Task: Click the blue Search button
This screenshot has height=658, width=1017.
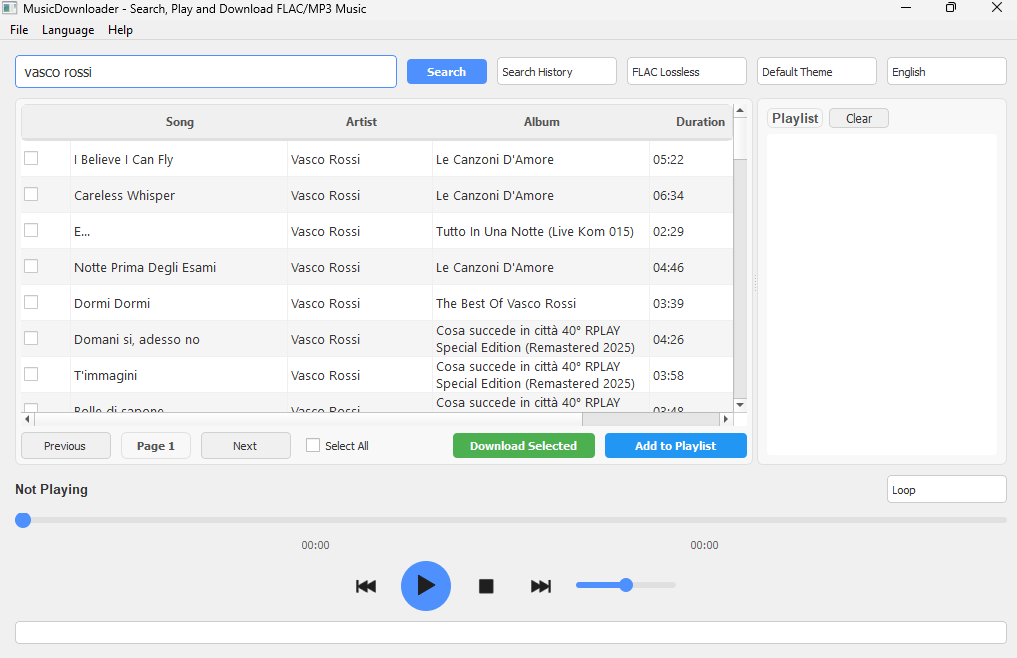Action: (446, 71)
